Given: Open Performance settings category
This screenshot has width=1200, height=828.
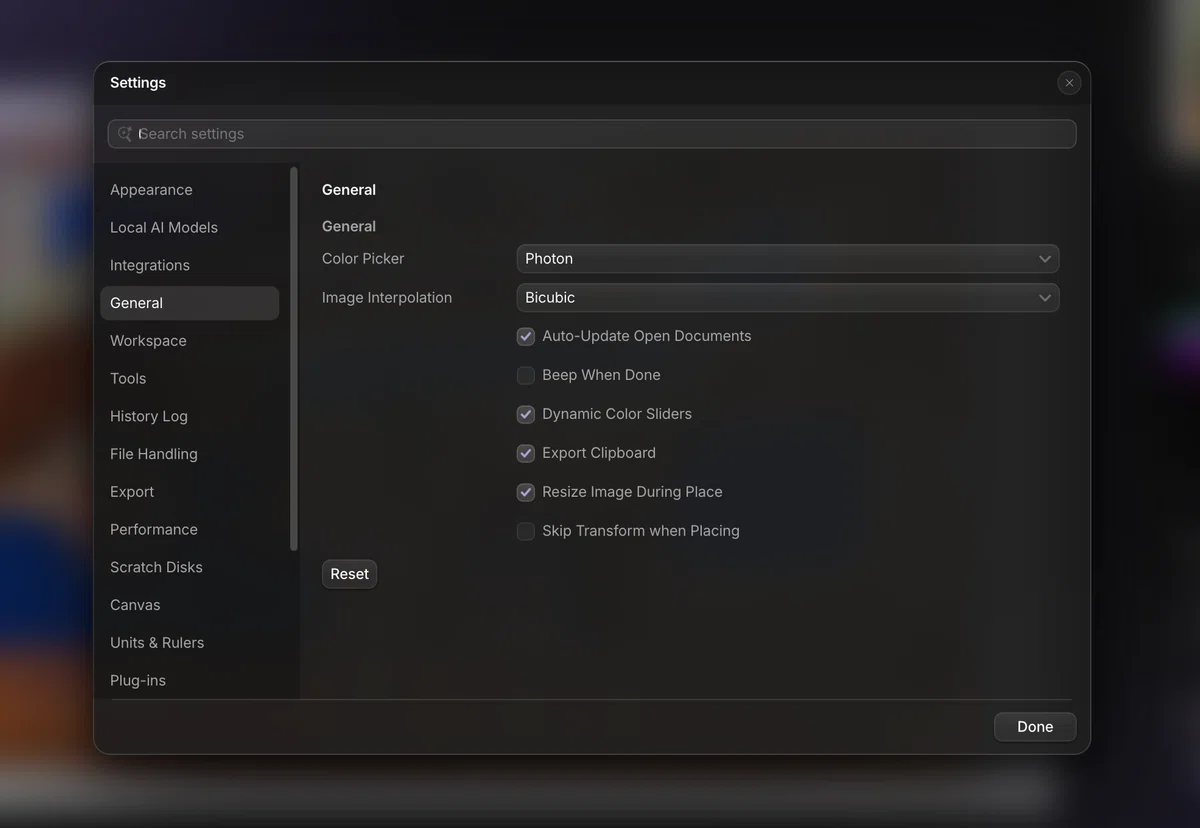Looking at the screenshot, I should (189, 530).
